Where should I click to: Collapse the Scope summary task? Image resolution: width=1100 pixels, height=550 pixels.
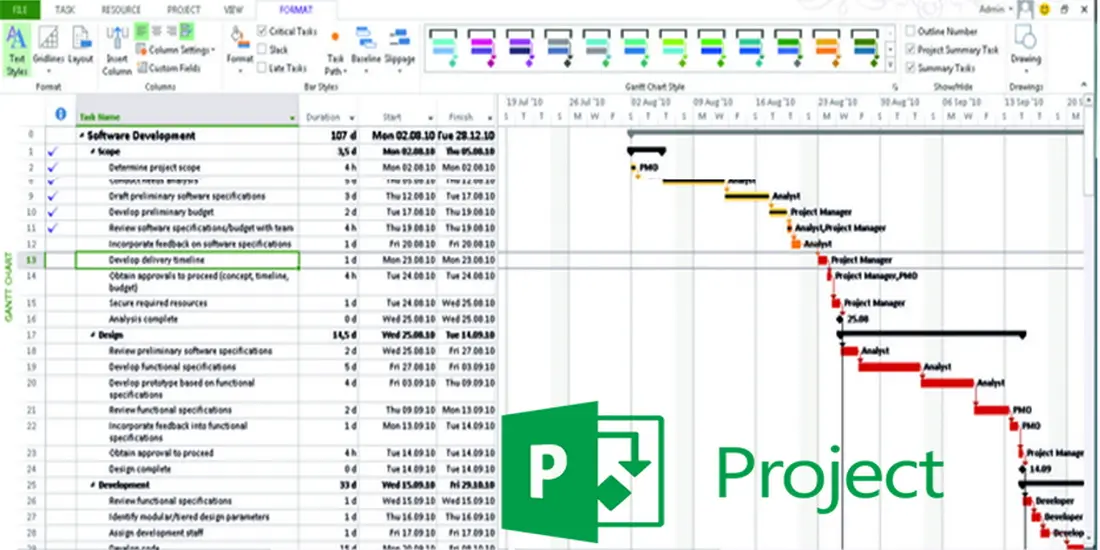click(92, 152)
